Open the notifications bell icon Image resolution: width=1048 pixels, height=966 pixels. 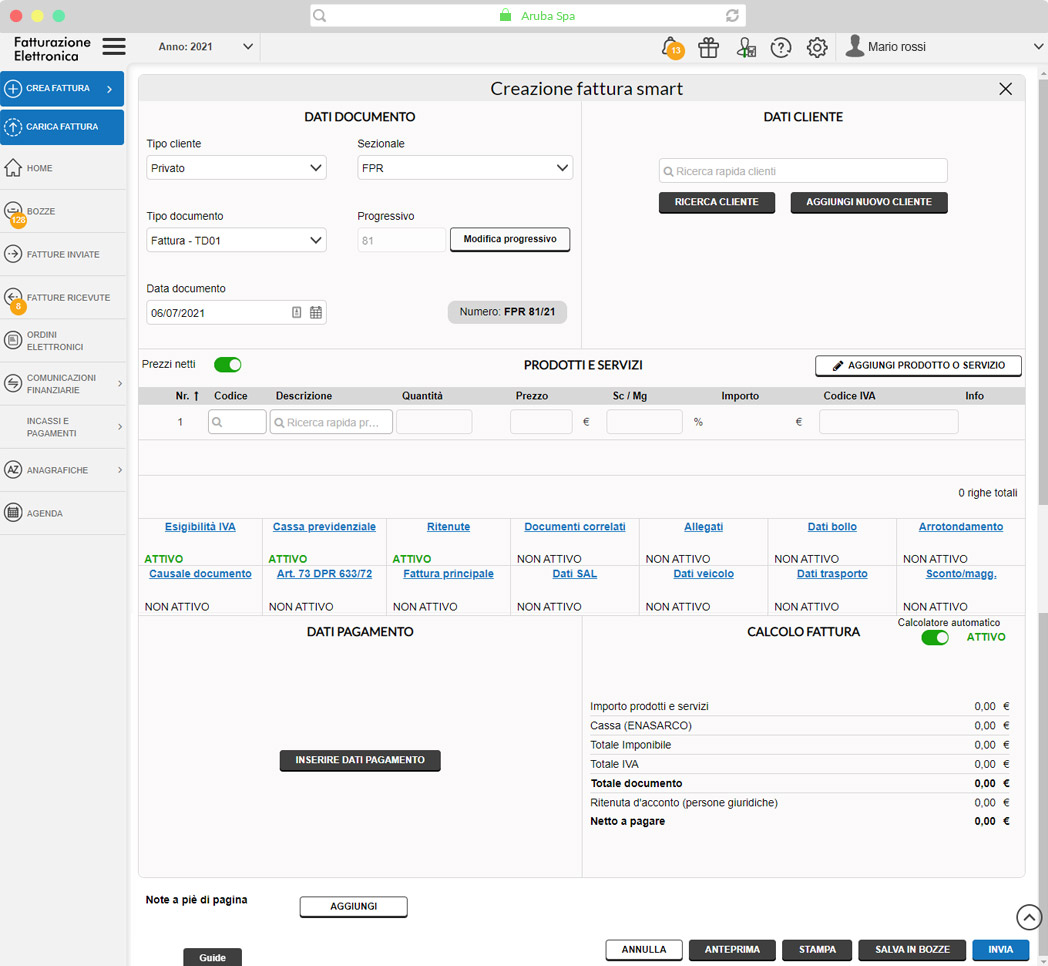(670, 47)
